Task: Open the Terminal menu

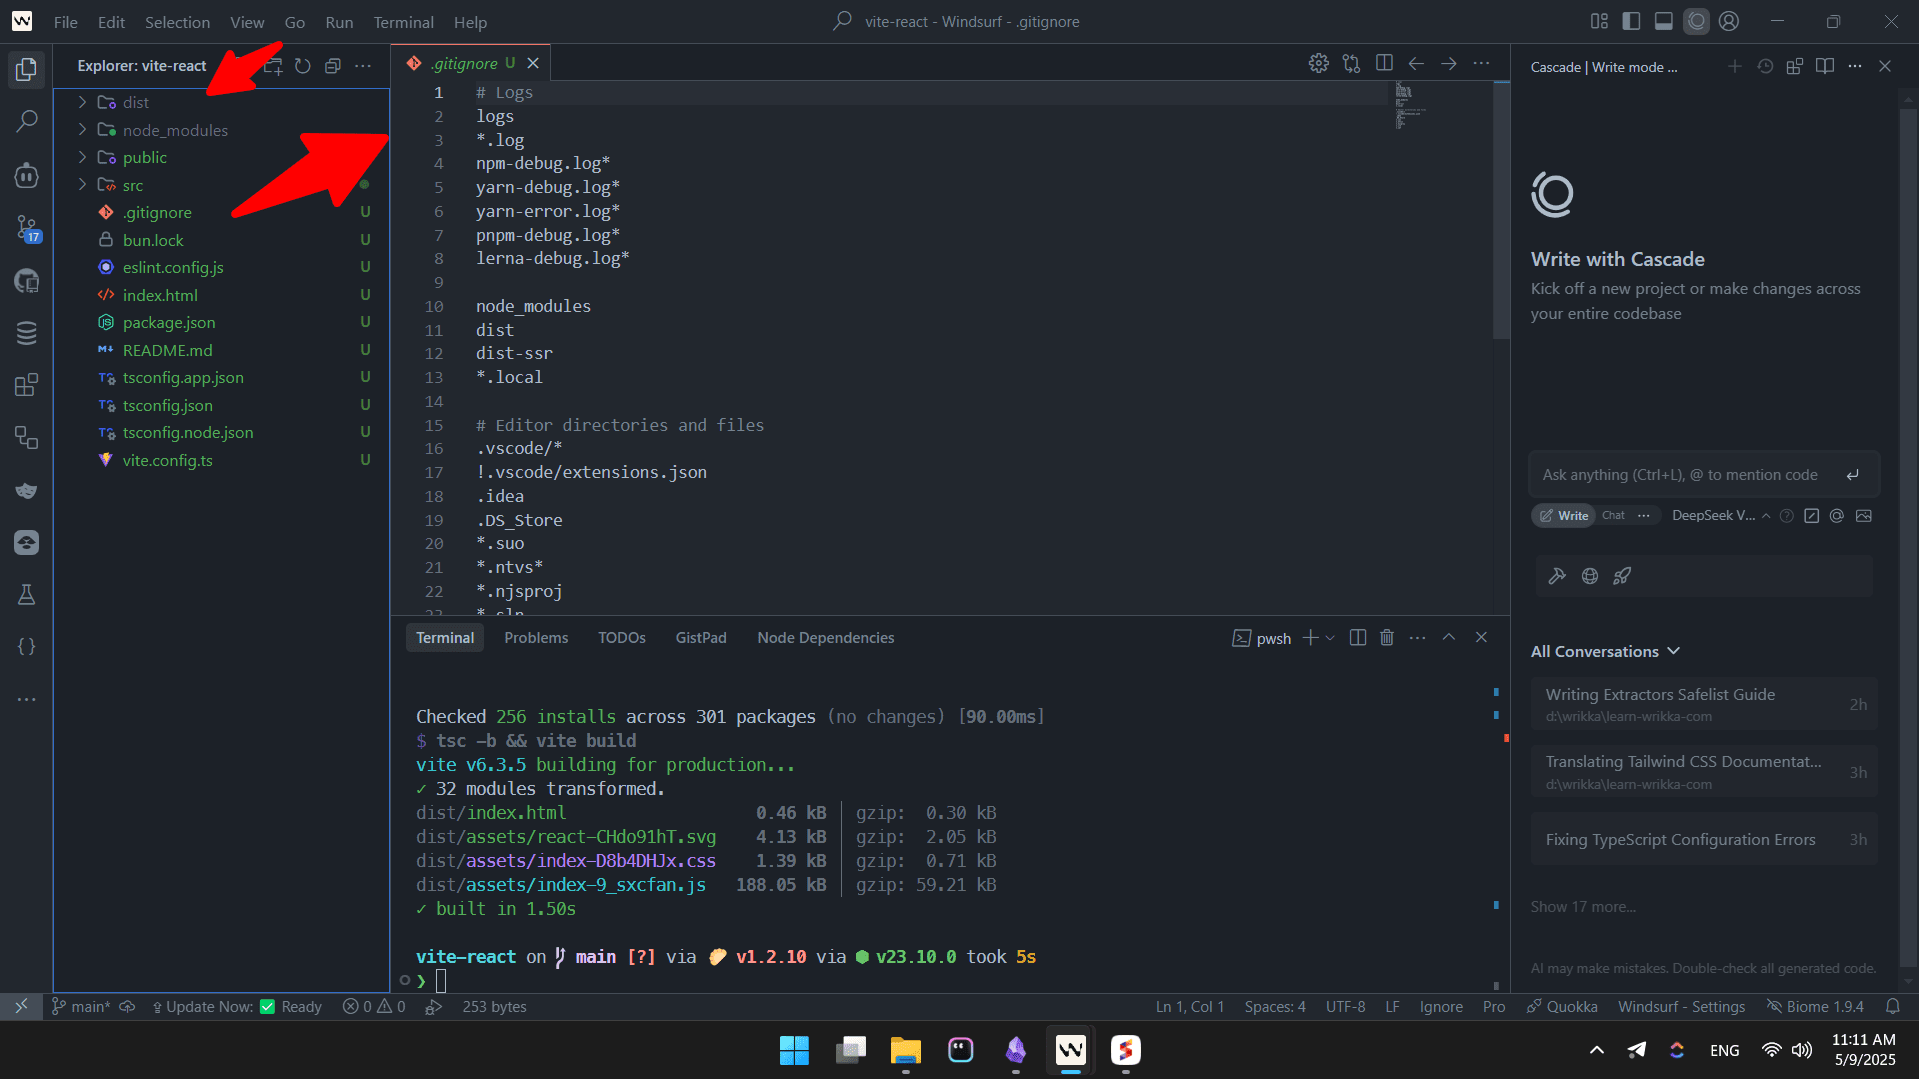Action: pyautogui.click(x=403, y=22)
